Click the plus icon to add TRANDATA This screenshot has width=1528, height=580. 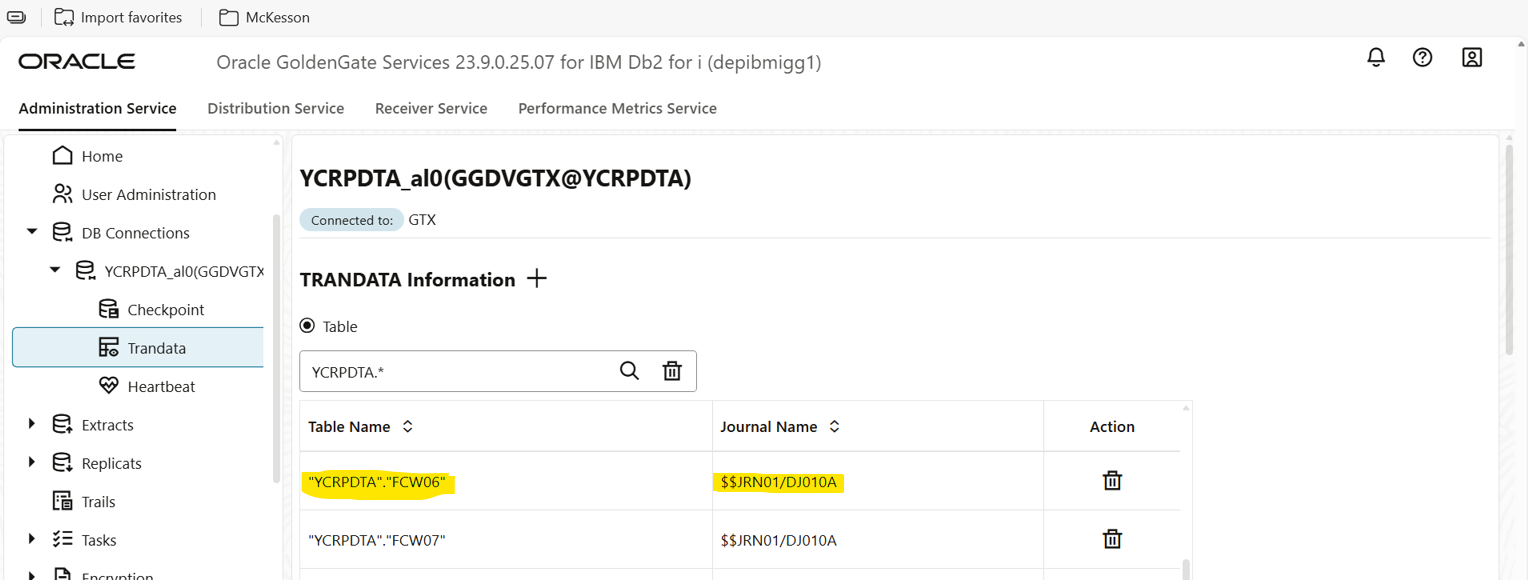pos(537,279)
